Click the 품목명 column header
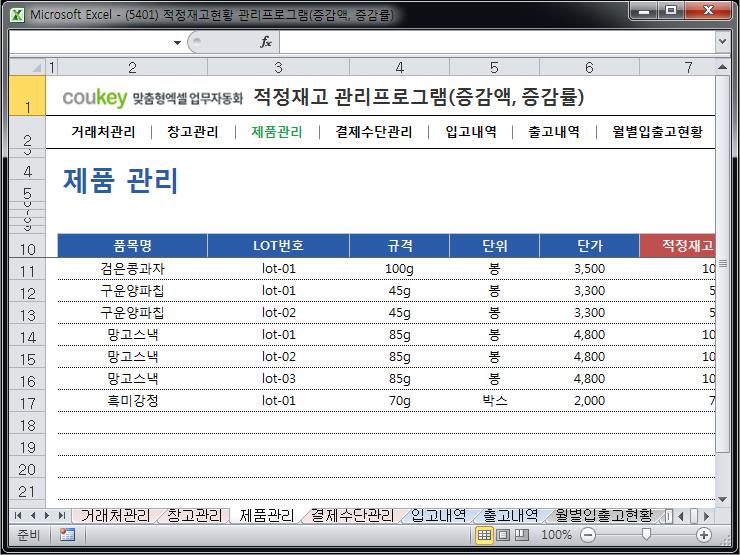Image resolution: width=740 pixels, height=555 pixels. pos(132,245)
